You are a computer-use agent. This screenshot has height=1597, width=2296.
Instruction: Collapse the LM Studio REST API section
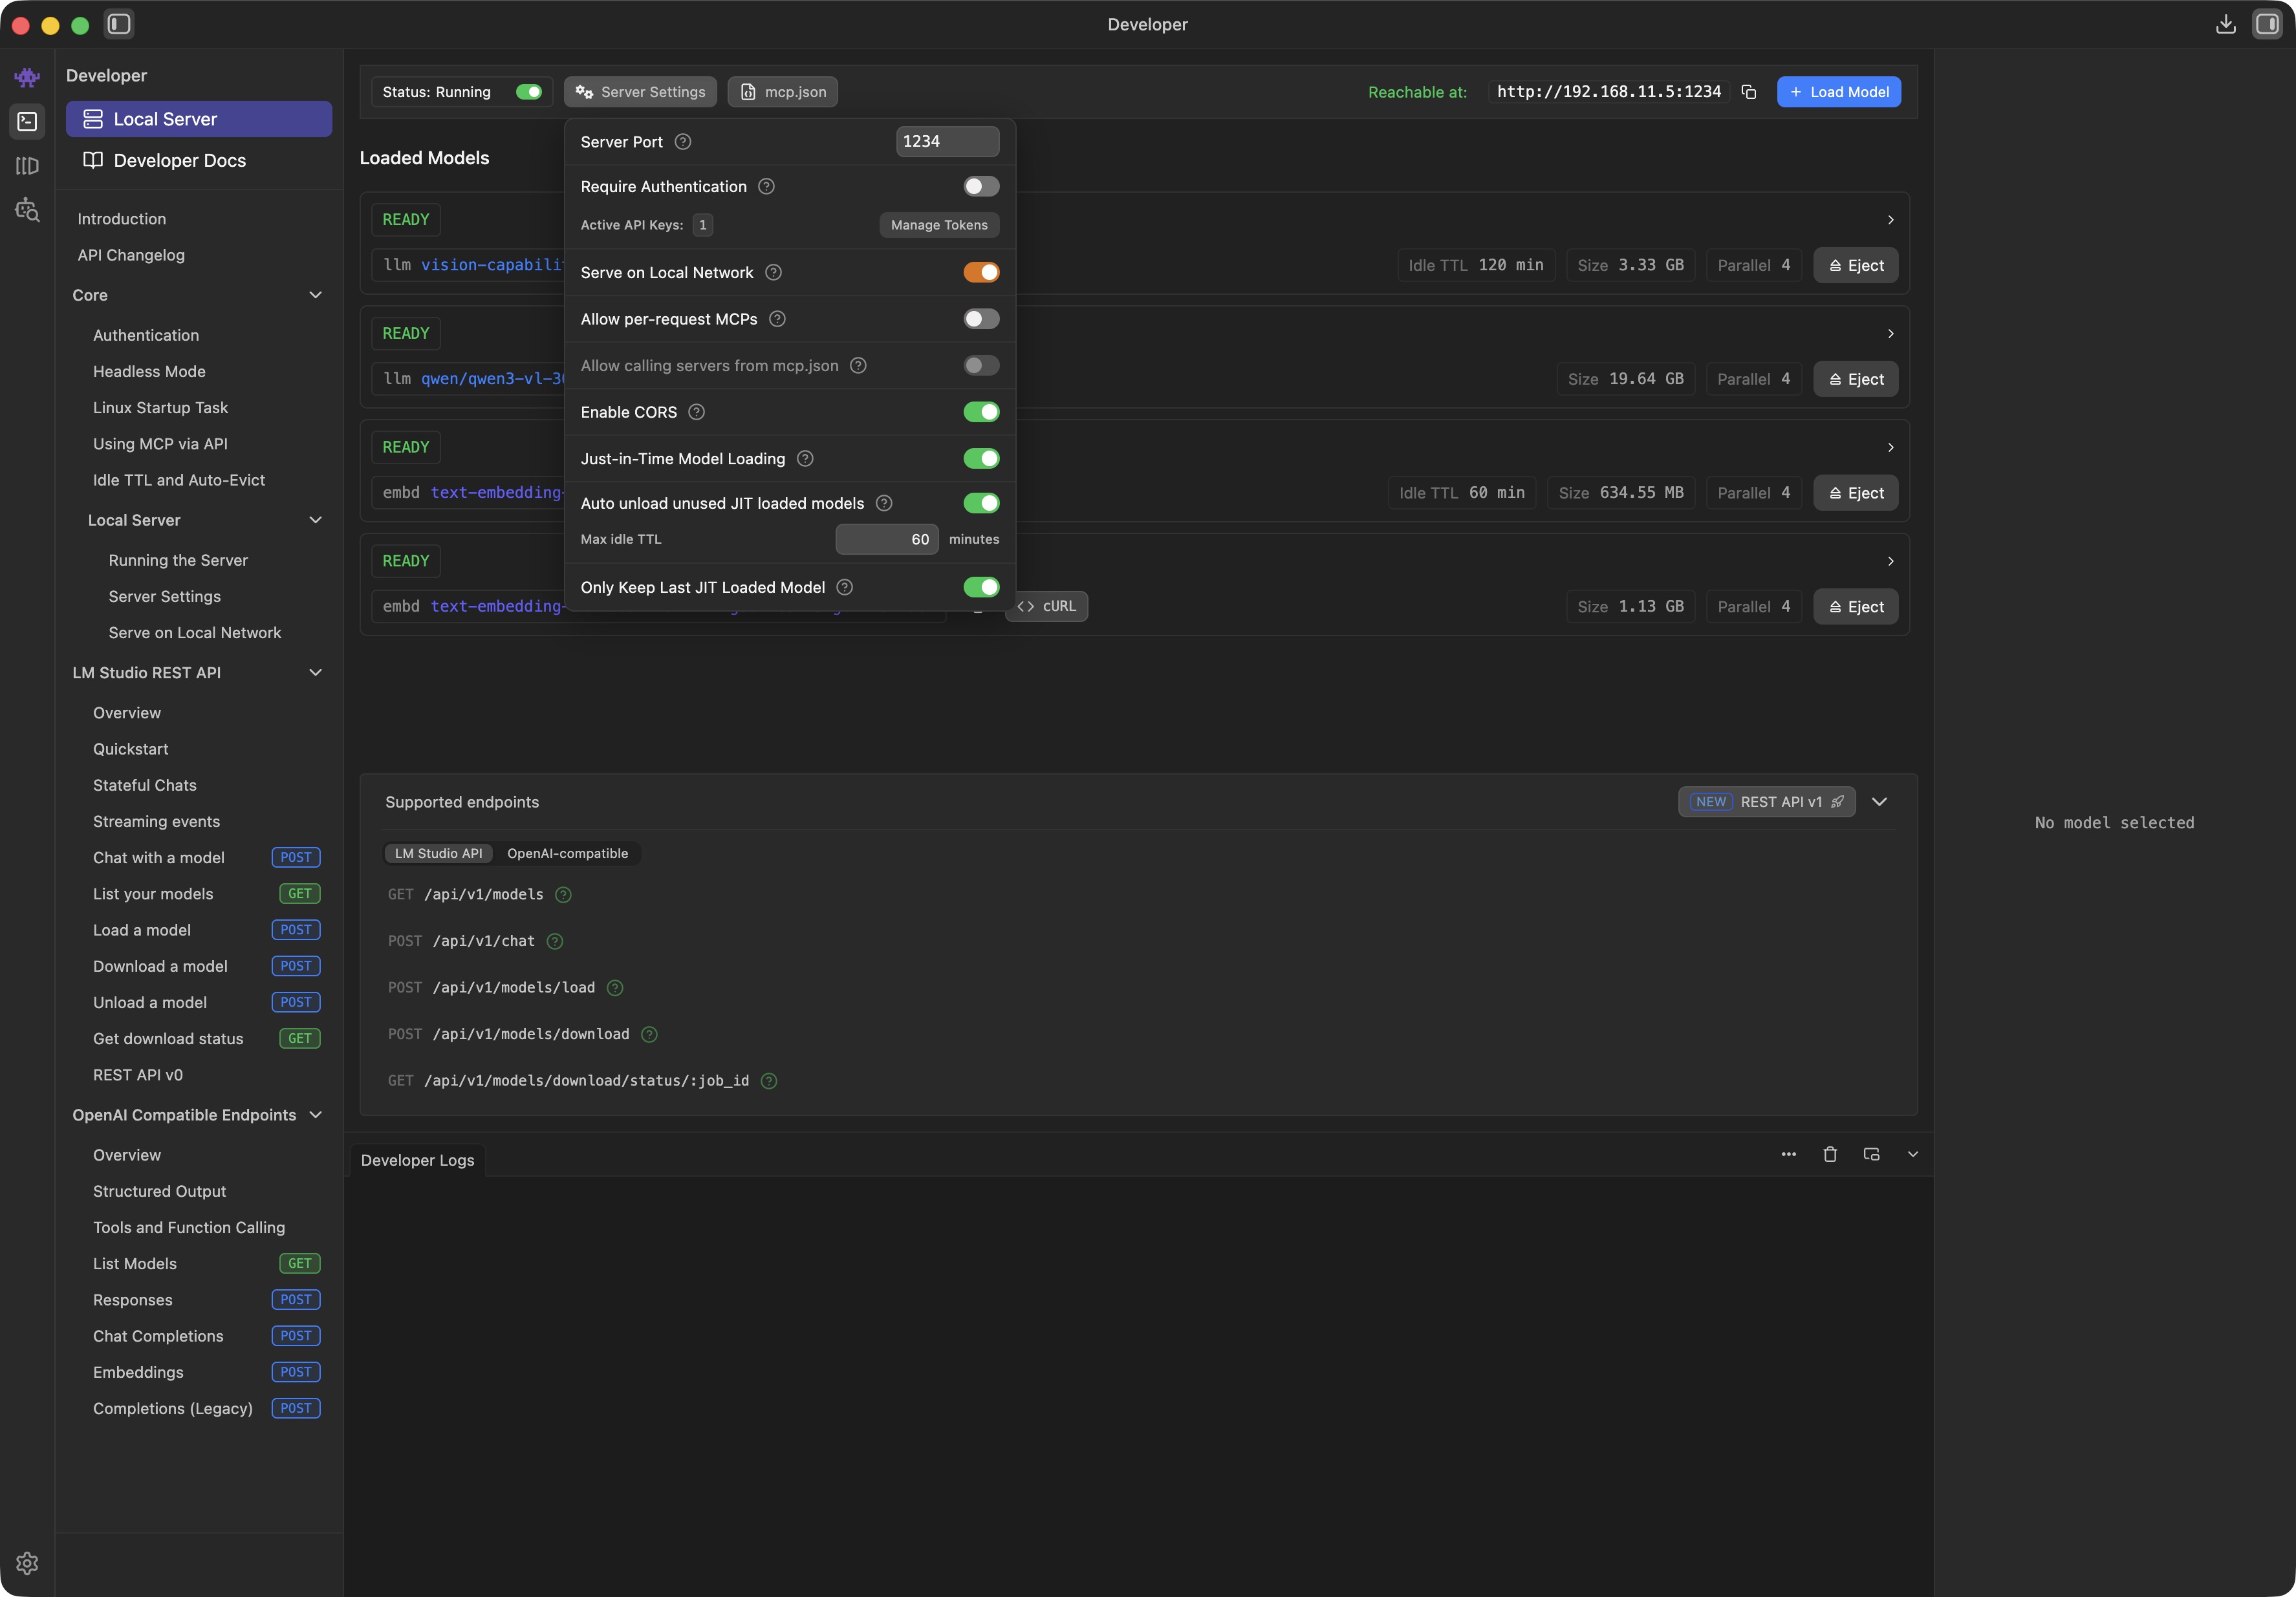point(315,673)
